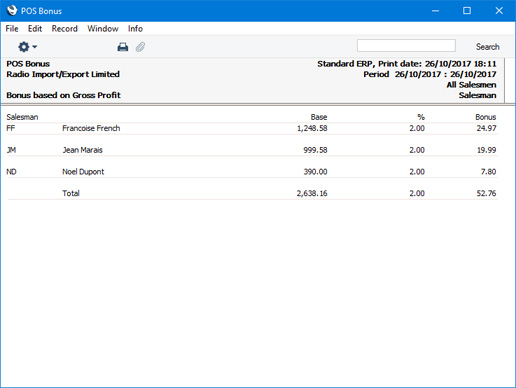This screenshot has height=388, width=516.
Task: Click Bonus based on Gross Profit text
Action: (63, 95)
